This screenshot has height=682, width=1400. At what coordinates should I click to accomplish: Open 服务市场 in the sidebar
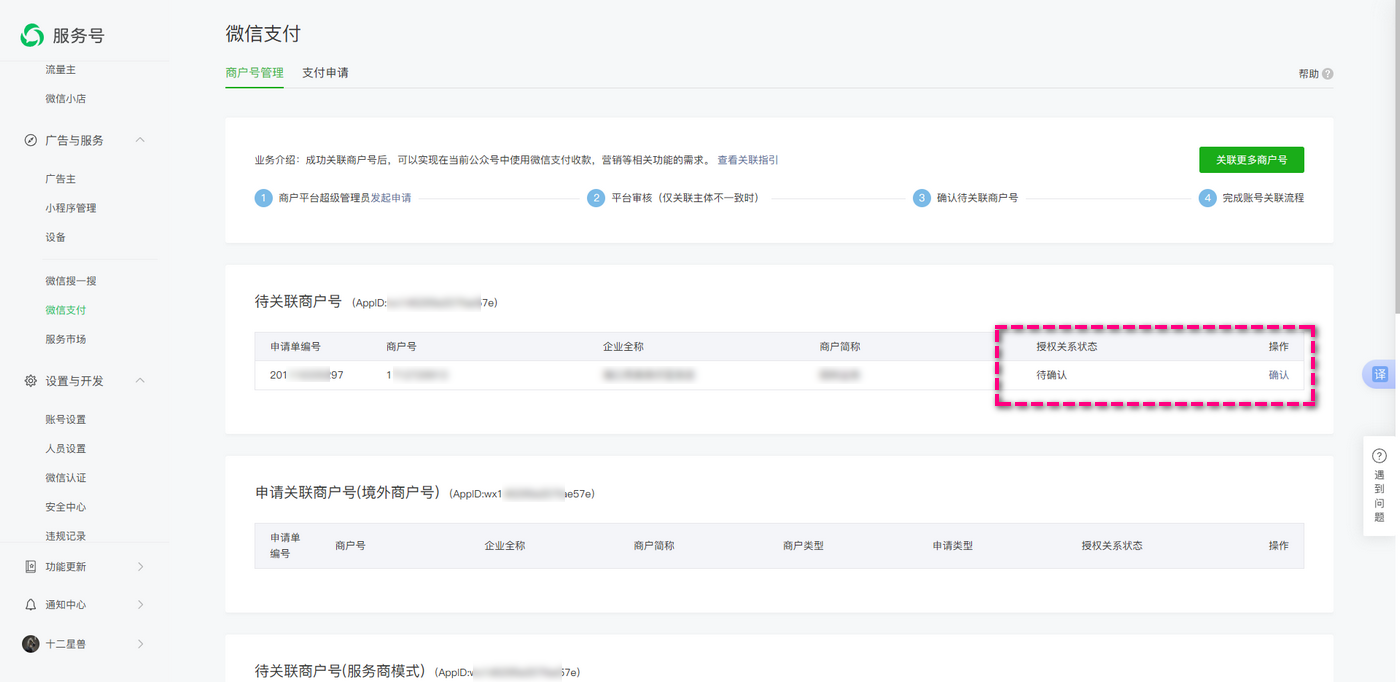pos(66,339)
